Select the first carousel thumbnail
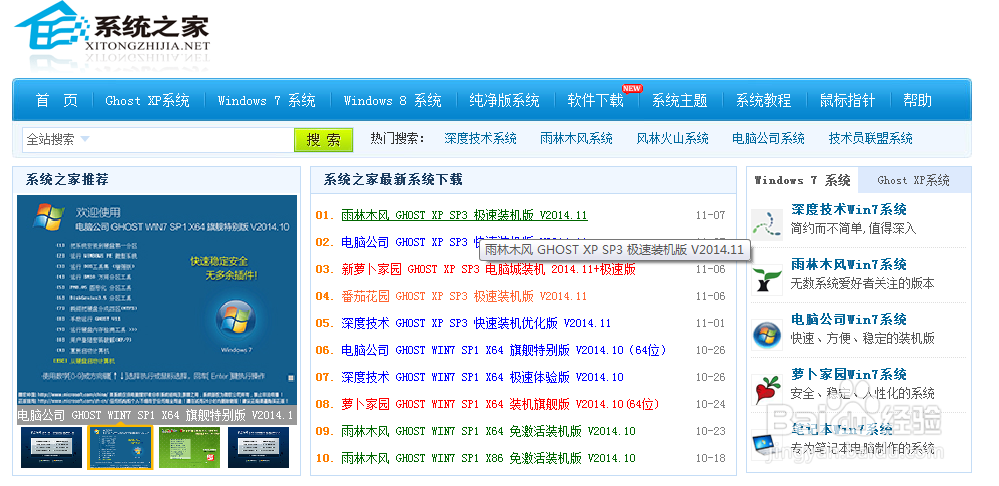 pyautogui.click(x=51, y=448)
